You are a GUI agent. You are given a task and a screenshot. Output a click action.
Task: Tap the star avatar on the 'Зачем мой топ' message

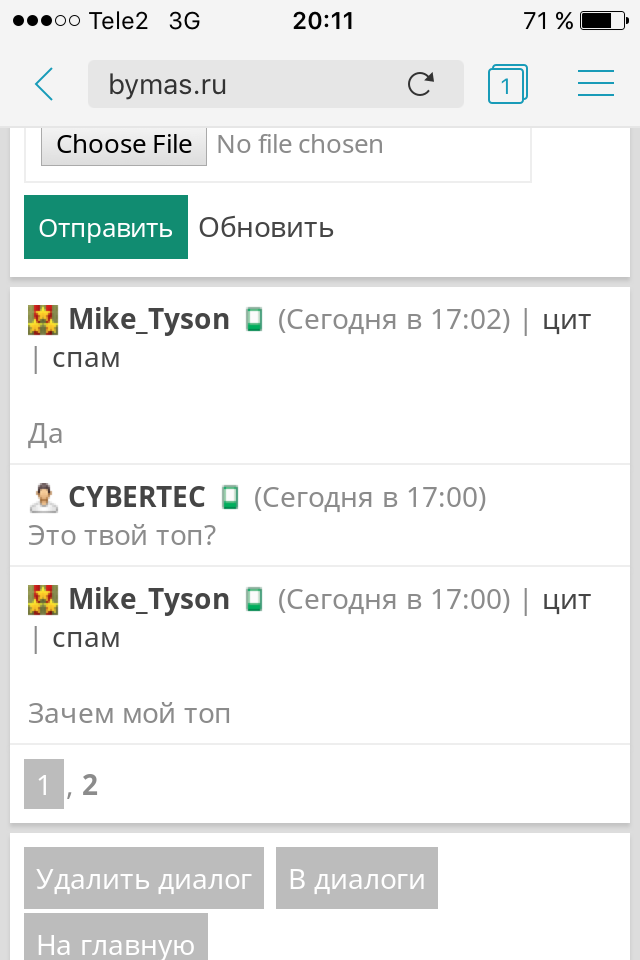(43, 600)
